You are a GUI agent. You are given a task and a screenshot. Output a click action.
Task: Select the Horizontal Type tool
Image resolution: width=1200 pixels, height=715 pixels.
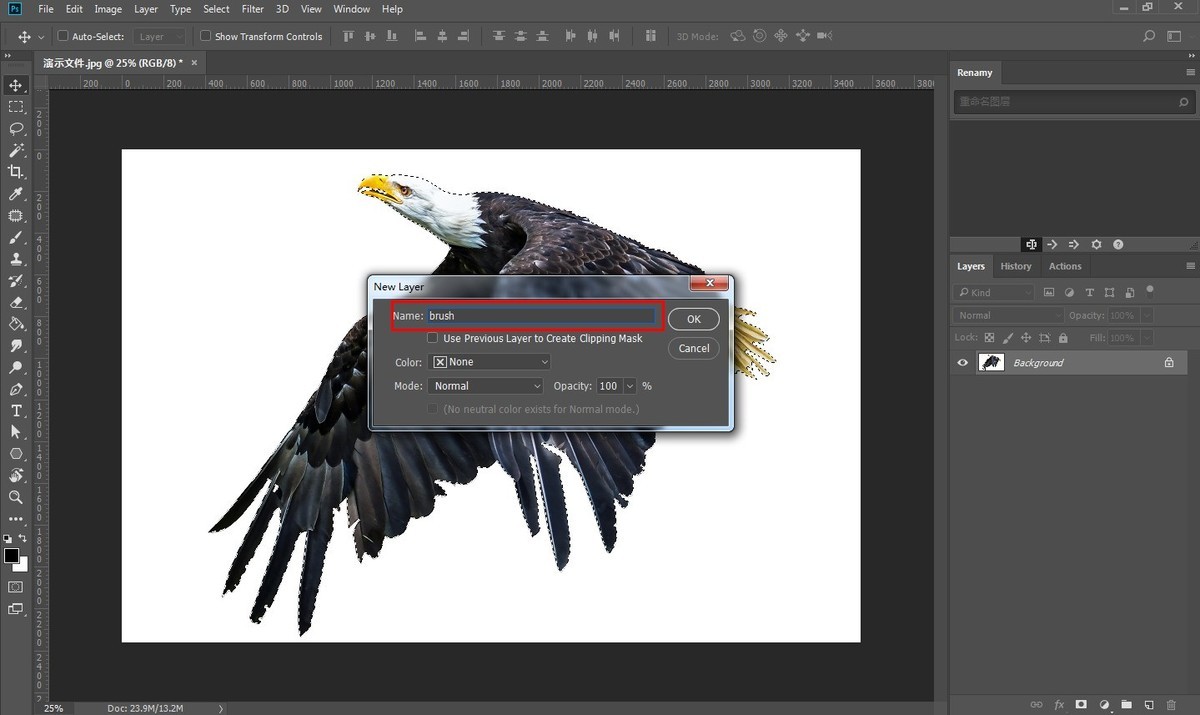click(x=16, y=410)
